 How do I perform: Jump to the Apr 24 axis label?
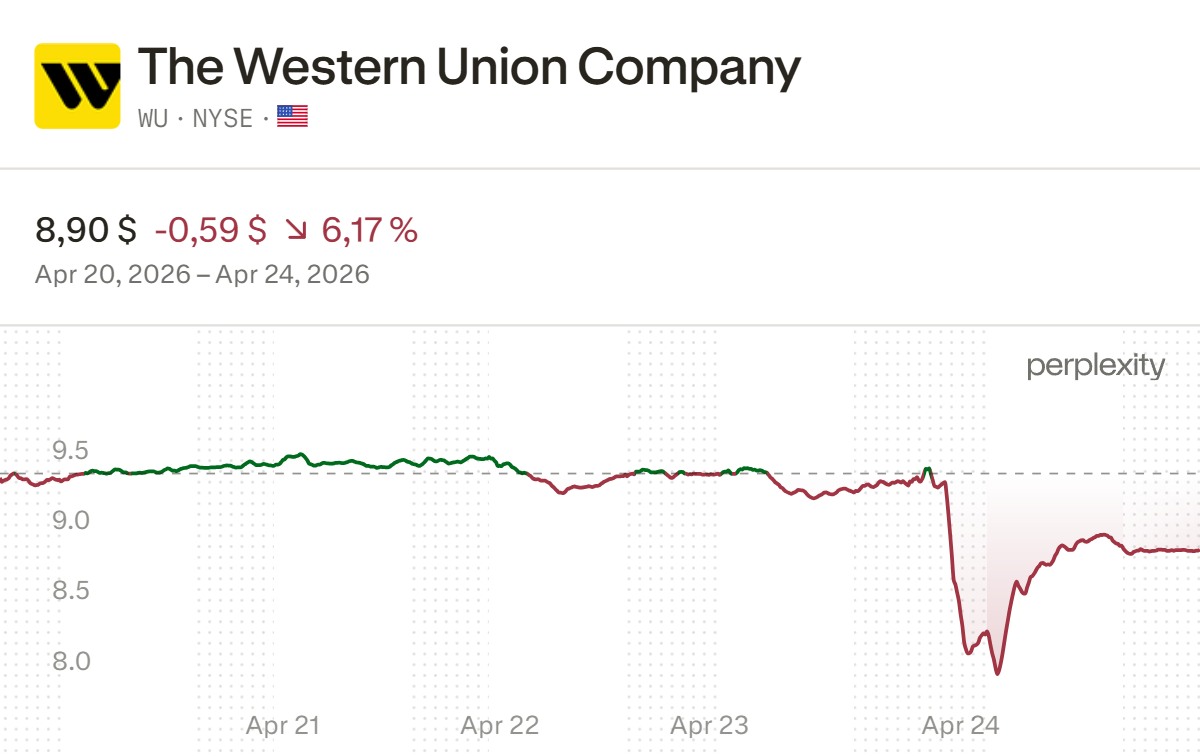pyautogui.click(x=961, y=725)
